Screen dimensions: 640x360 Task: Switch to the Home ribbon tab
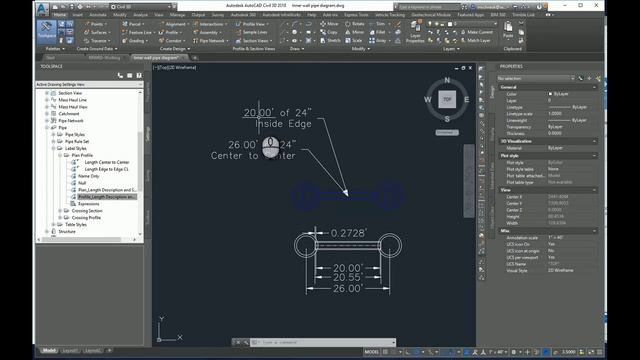coord(60,15)
